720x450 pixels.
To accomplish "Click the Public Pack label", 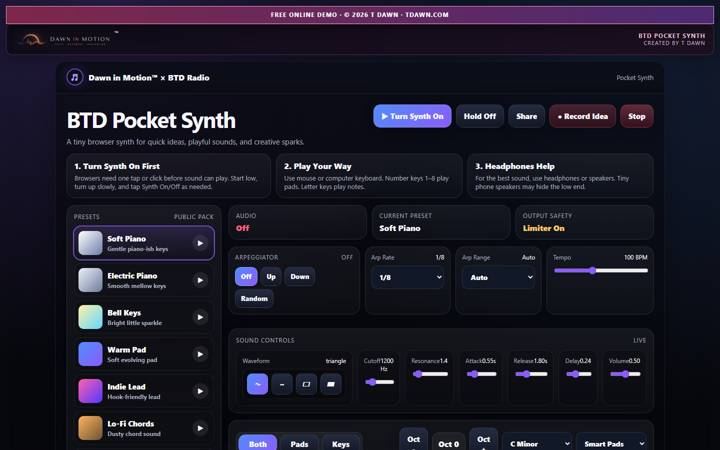I will [x=194, y=217].
